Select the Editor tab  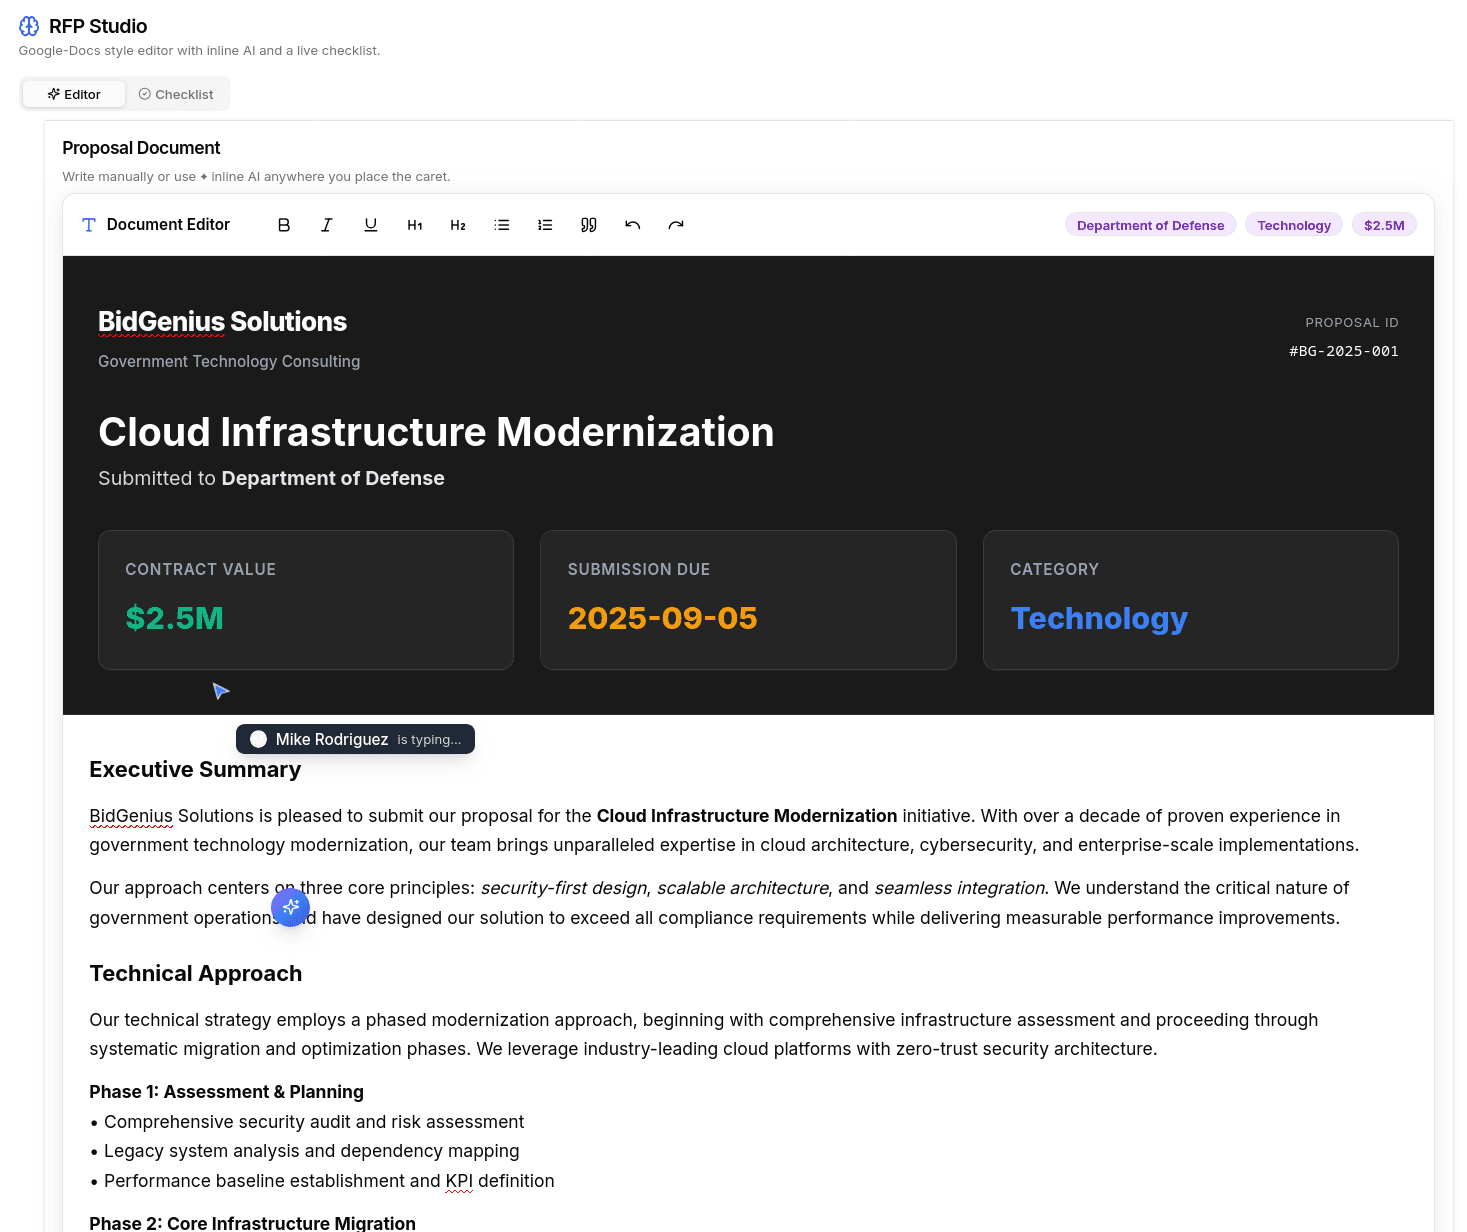click(74, 94)
